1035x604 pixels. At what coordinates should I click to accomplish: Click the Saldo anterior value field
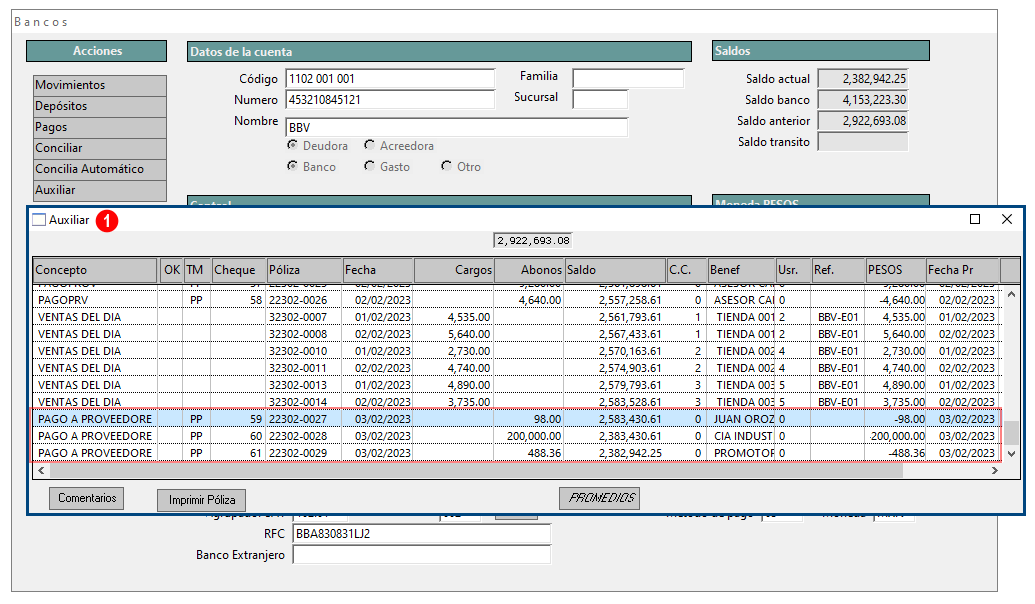coord(863,121)
